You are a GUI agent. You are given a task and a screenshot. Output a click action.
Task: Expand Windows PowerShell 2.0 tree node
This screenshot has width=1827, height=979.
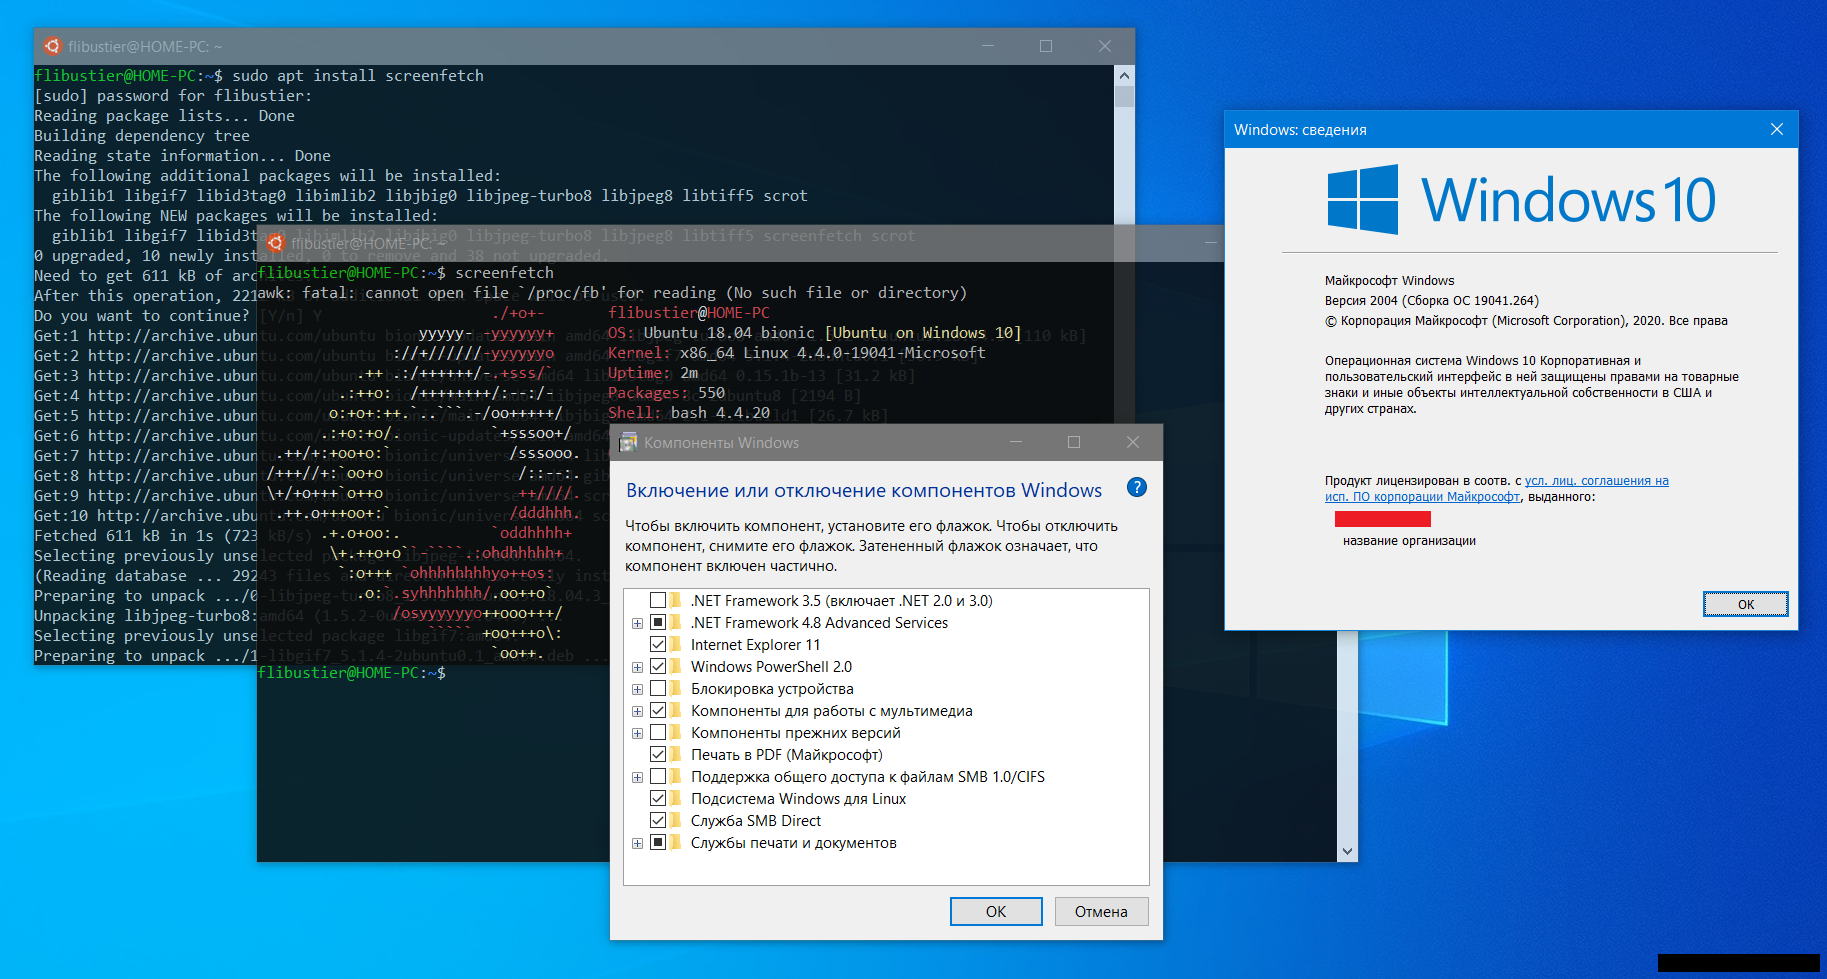(637, 667)
